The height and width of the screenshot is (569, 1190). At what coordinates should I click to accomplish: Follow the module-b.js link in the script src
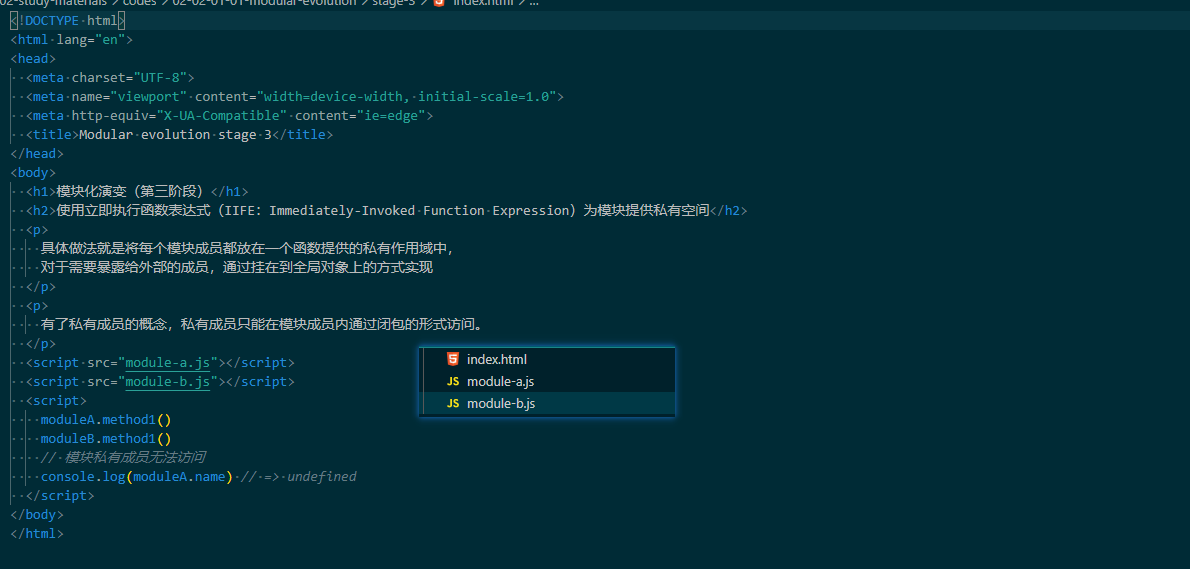point(167,382)
